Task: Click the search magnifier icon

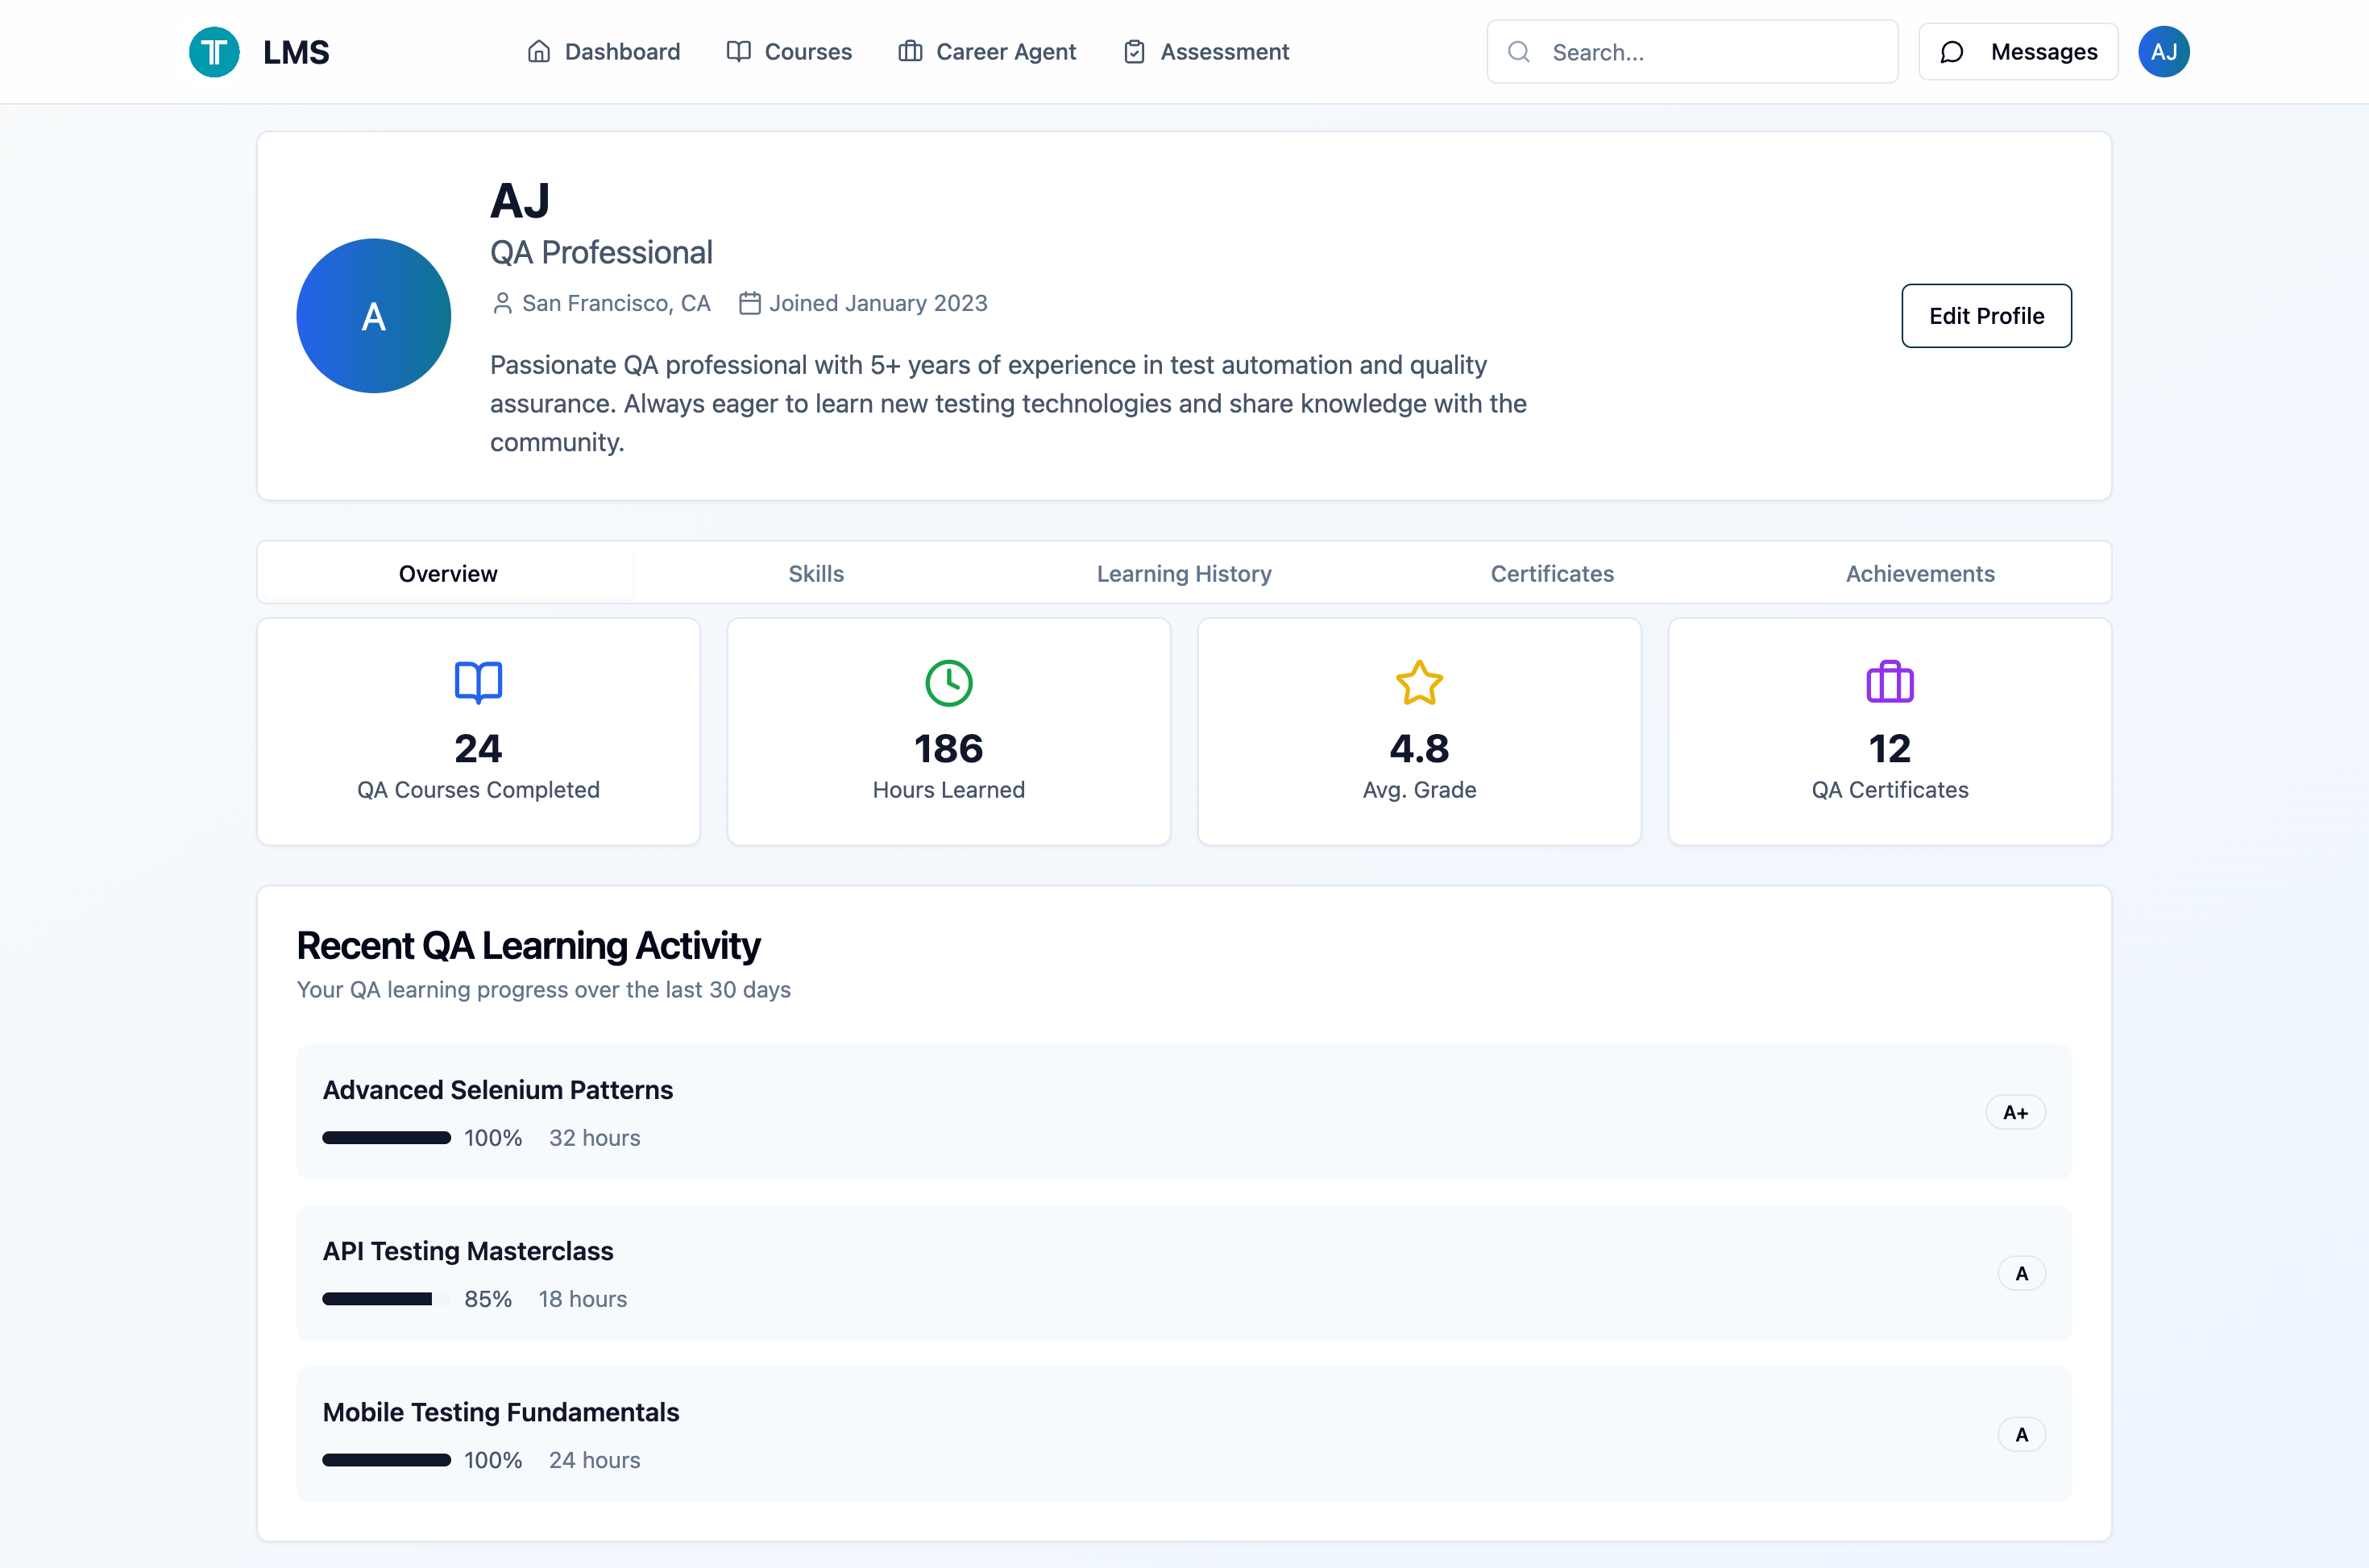Action: 1518,52
